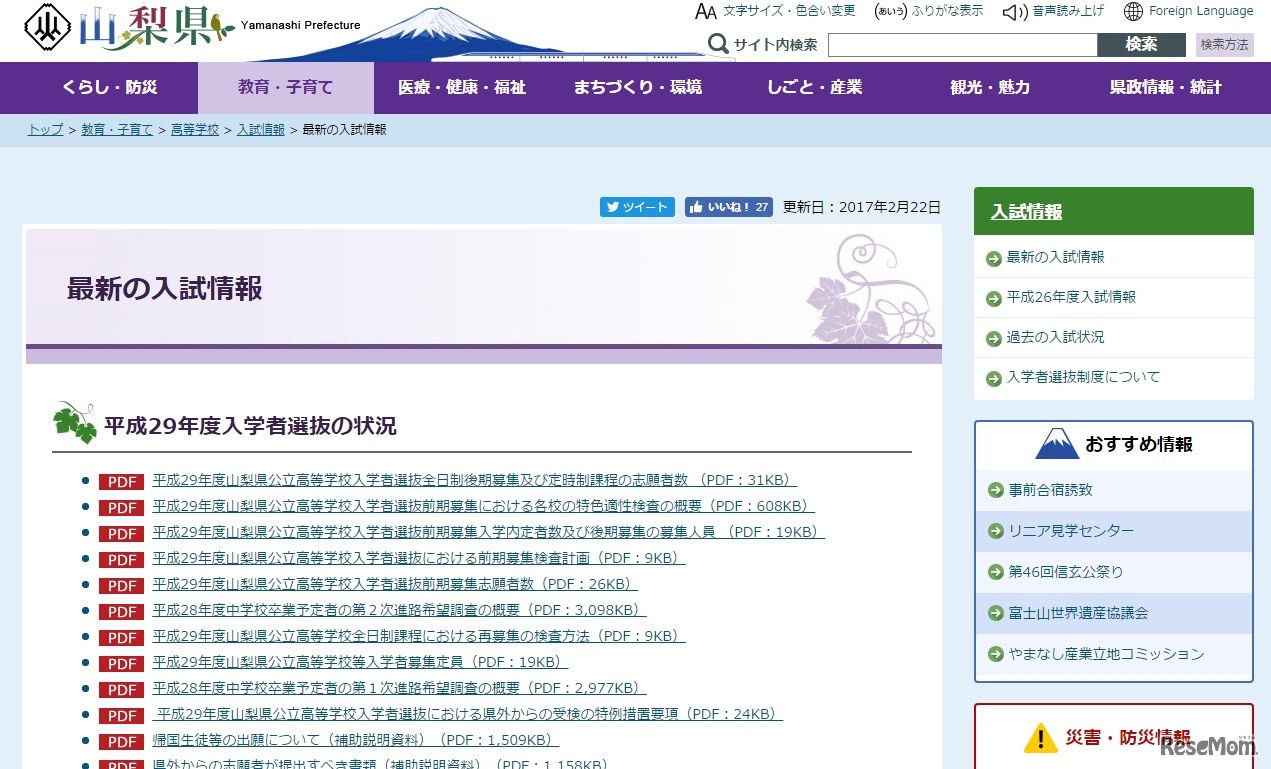
Task: Open the 検索方法 search help
Action: click(x=1224, y=45)
